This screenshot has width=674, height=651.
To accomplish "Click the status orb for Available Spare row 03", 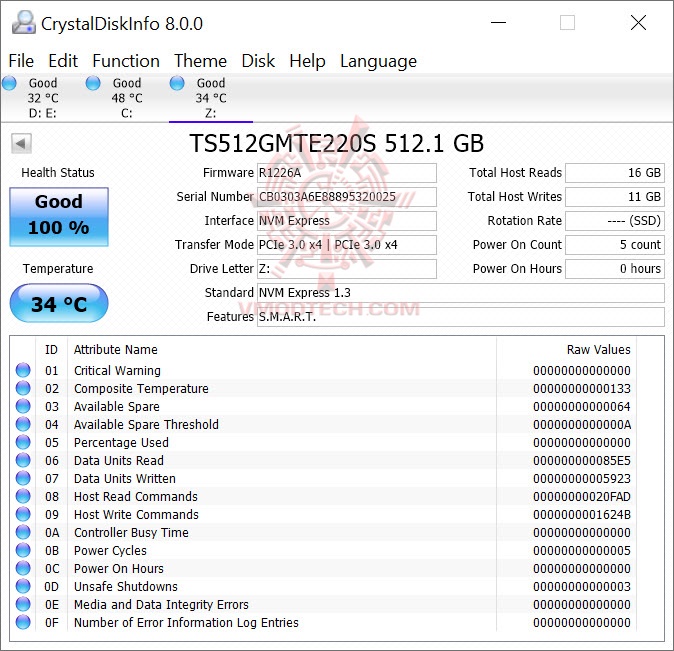I will click(x=23, y=406).
